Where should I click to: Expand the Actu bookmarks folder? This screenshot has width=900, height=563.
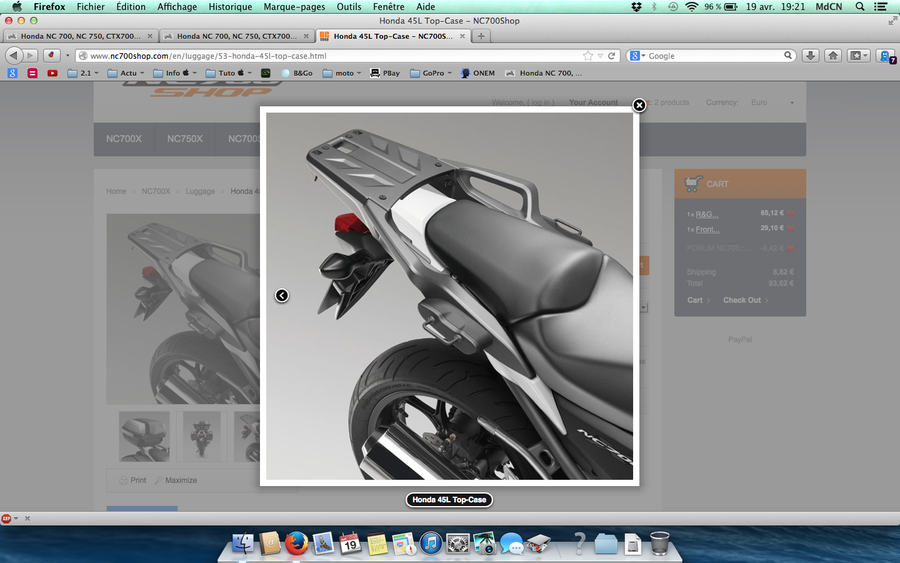coord(128,73)
